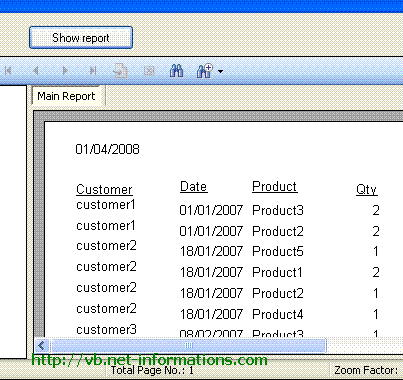Click quantity 1 in Product5 row
403x380 pixels.
coord(376,251)
